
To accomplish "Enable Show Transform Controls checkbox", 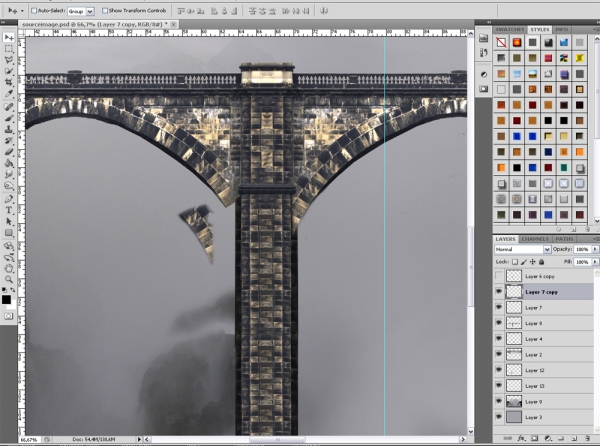I will pos(105,11).
